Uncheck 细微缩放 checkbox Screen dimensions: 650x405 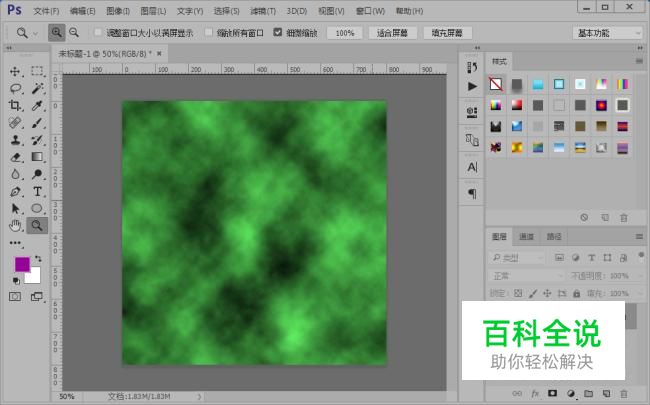pyautogui.click(x=278, y=32)
